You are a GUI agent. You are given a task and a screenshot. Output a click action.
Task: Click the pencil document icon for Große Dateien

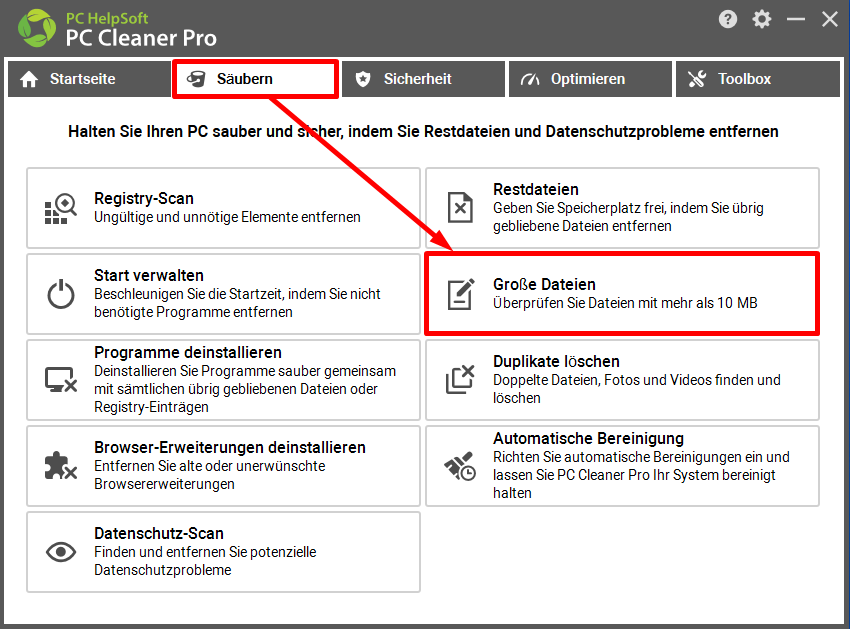(x=461, y=294)
